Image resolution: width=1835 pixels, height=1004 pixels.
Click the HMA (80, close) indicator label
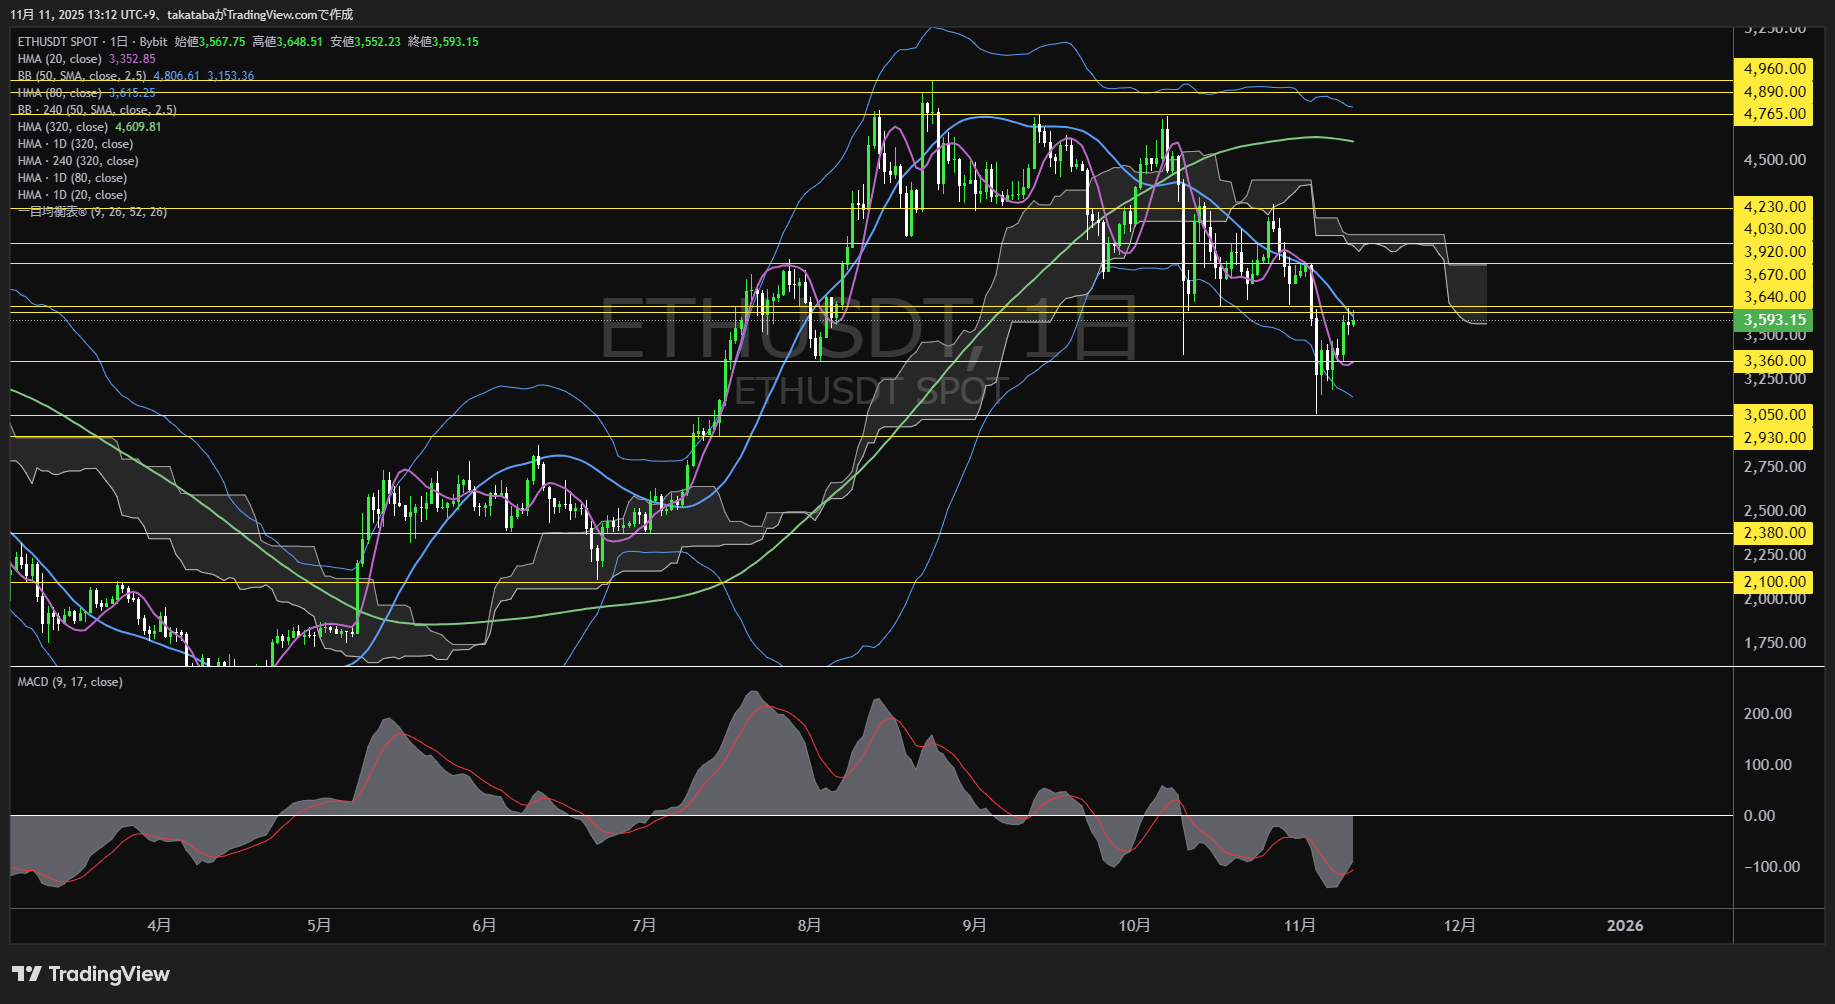pos(60,92)
